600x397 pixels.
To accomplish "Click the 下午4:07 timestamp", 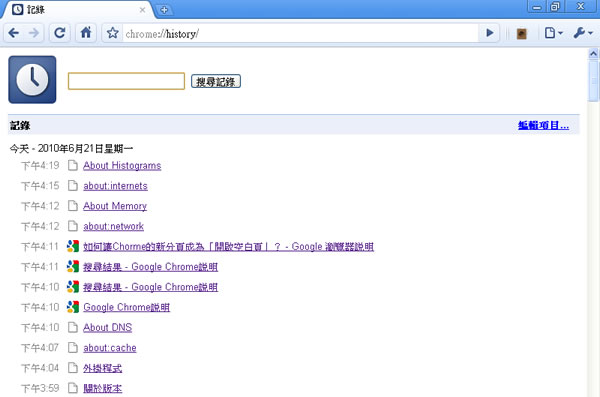I will coord(40,348).
